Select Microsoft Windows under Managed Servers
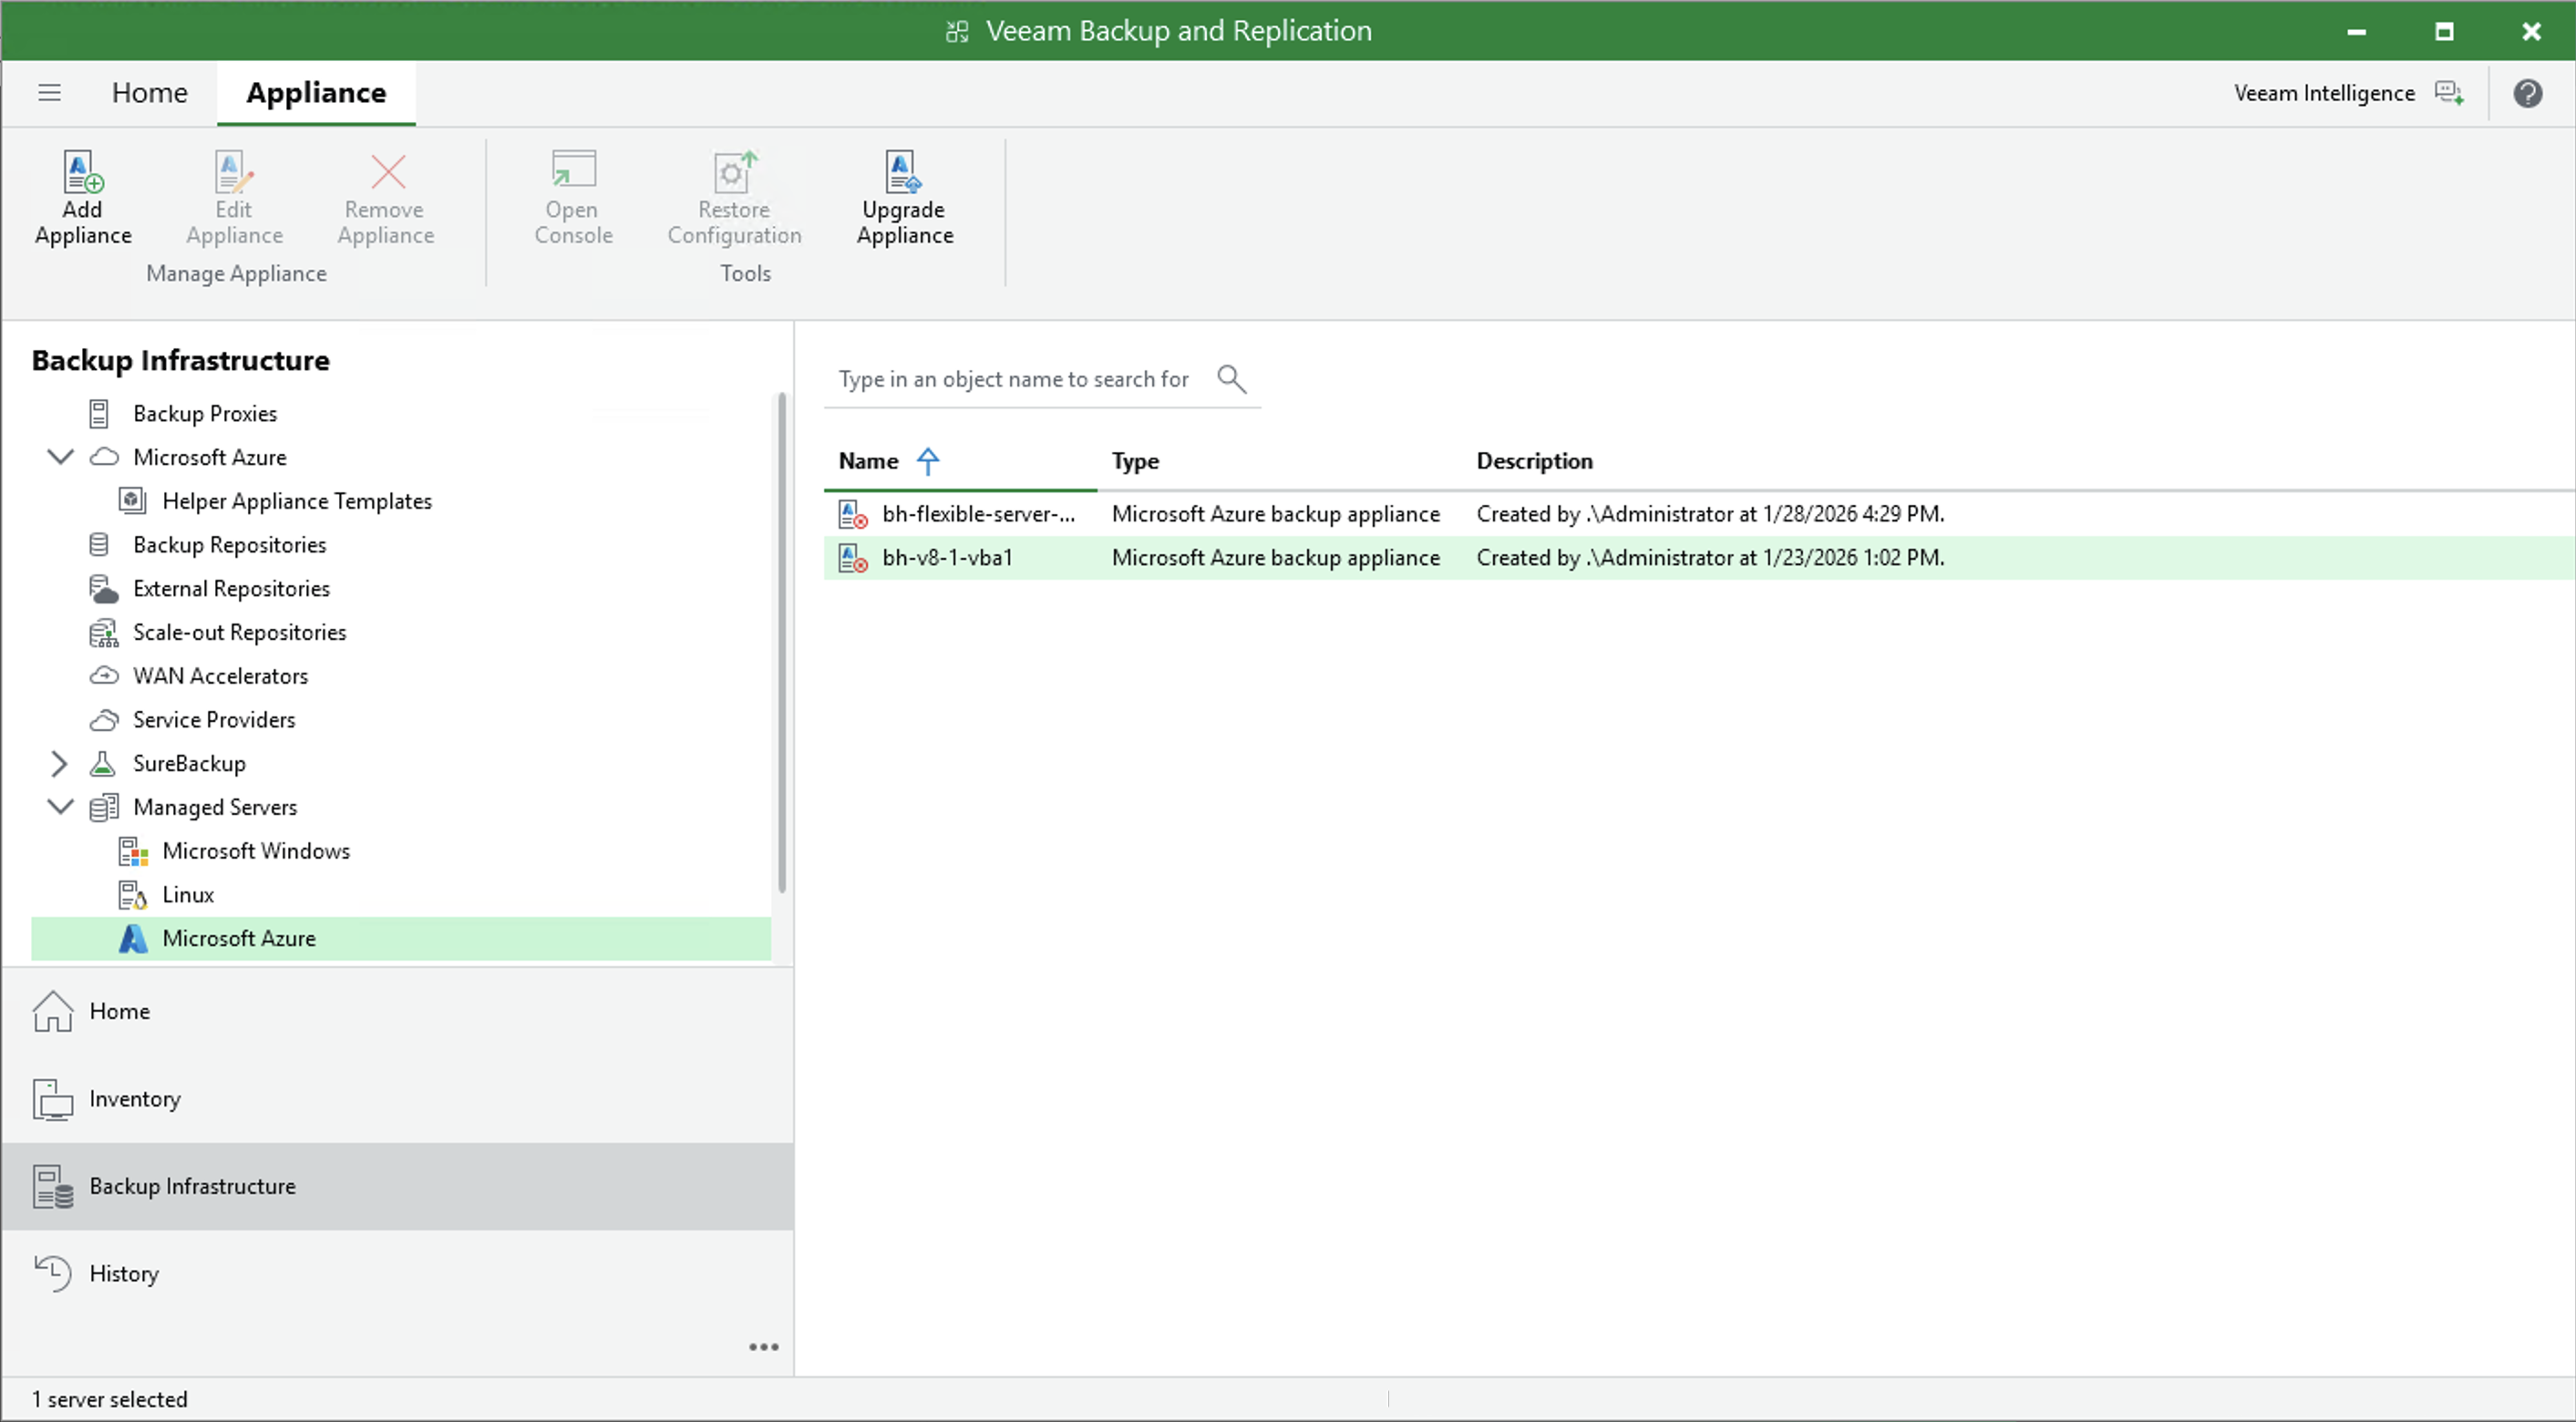 point(256,851)
